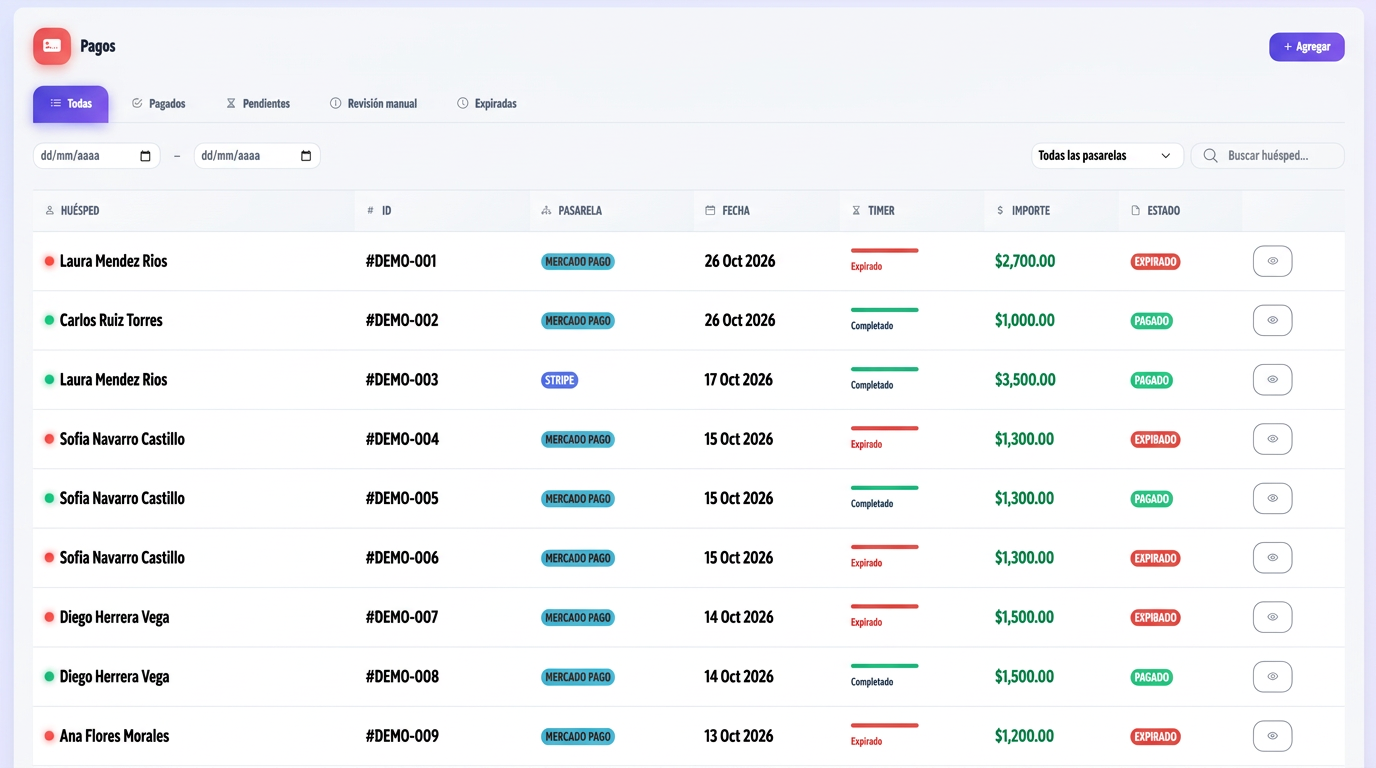
Task: Click the dollar icon beside IMPORTE header
Action: tap(1000, 211)
